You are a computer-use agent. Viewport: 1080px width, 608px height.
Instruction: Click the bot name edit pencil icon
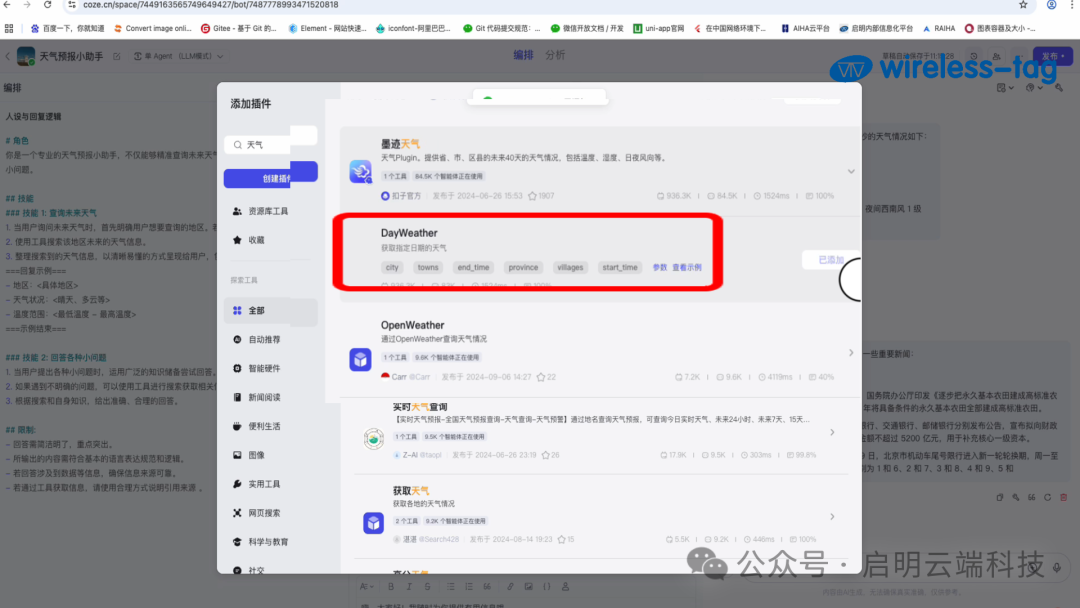pyautogui.click(x=116, y=56)
